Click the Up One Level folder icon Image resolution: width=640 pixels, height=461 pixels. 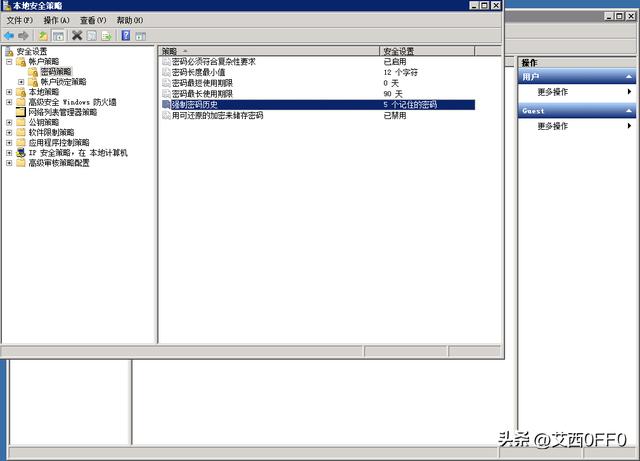pos(43,36)
